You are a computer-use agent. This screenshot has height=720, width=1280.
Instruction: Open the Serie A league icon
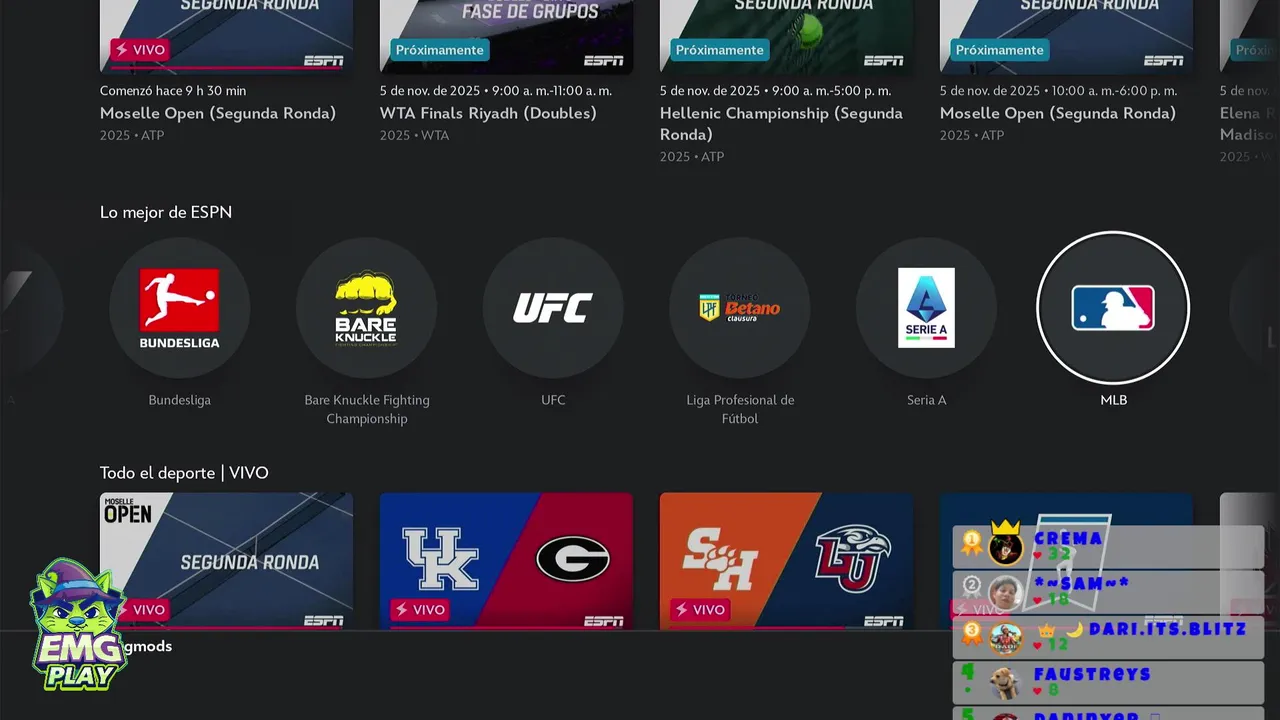(x=926, y=308)
